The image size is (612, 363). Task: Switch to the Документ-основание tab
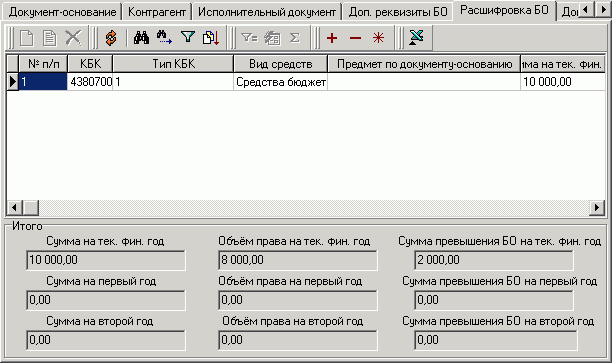(62, 12)
